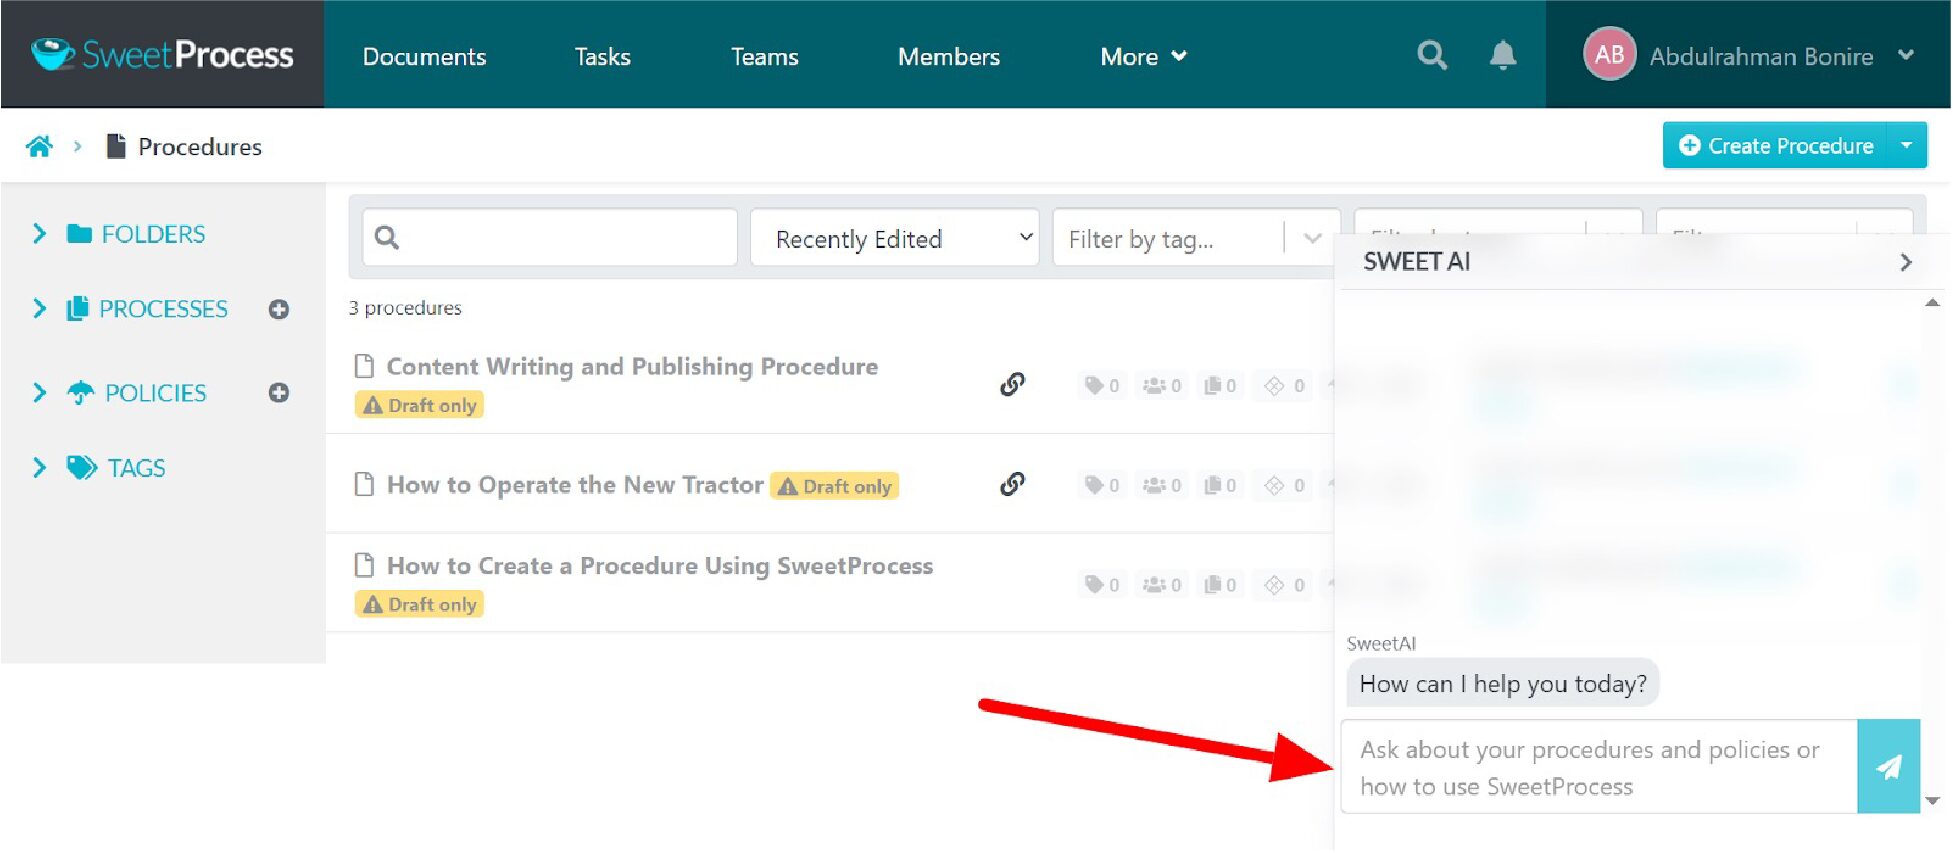Click tag count of Content Writing procedure
The image size is (1953, 853).
click(1102, 385)
